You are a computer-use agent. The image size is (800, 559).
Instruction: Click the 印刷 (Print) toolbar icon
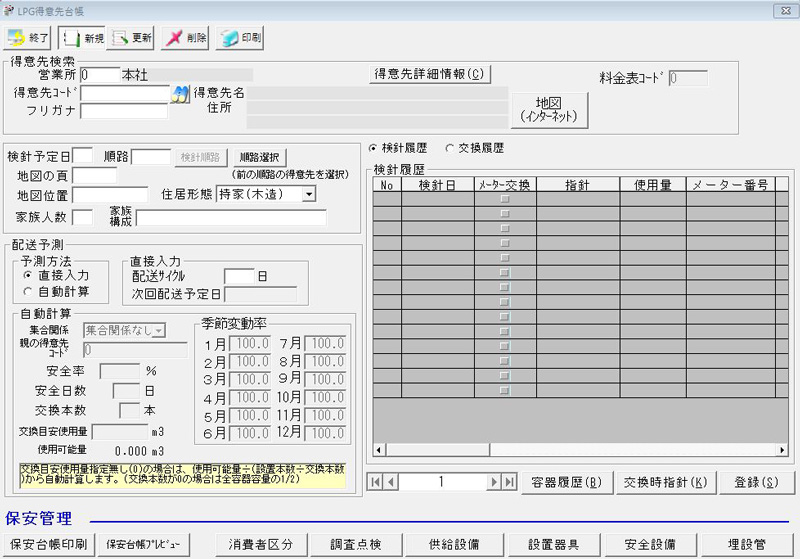point(240,38)
